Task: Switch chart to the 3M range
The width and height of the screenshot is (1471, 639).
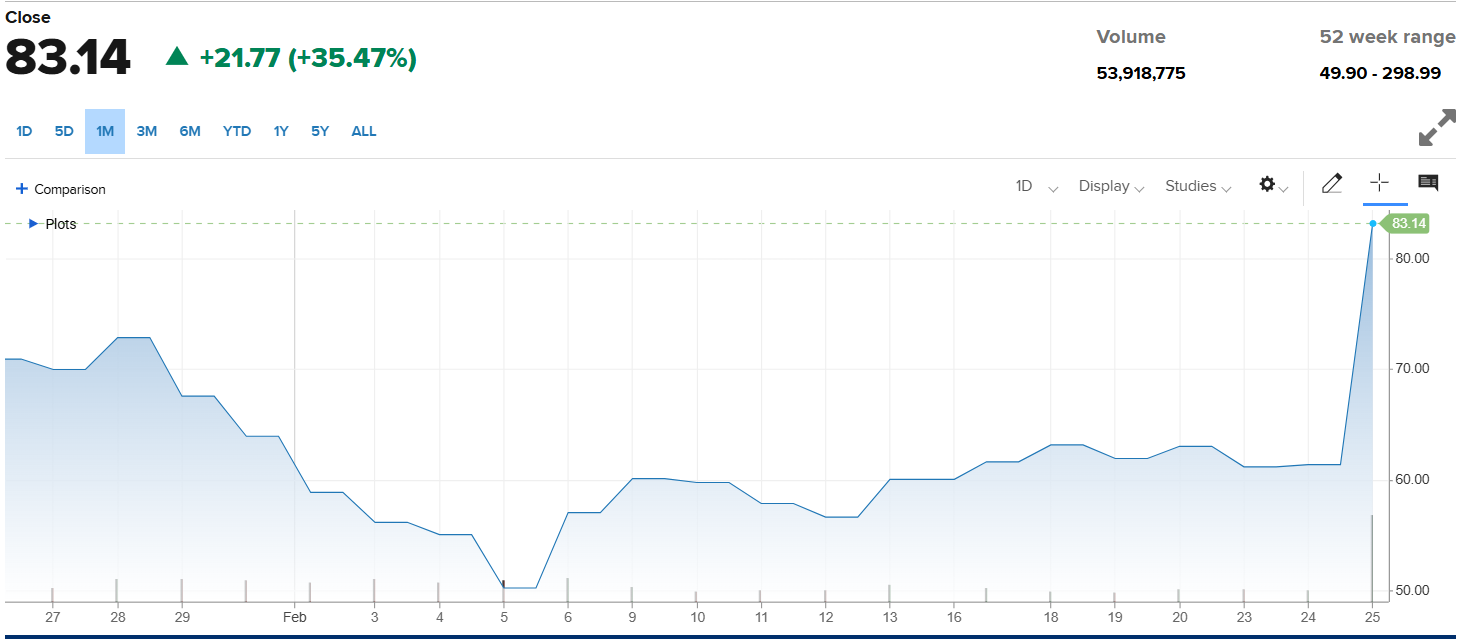Action: (x=147, y=131)
